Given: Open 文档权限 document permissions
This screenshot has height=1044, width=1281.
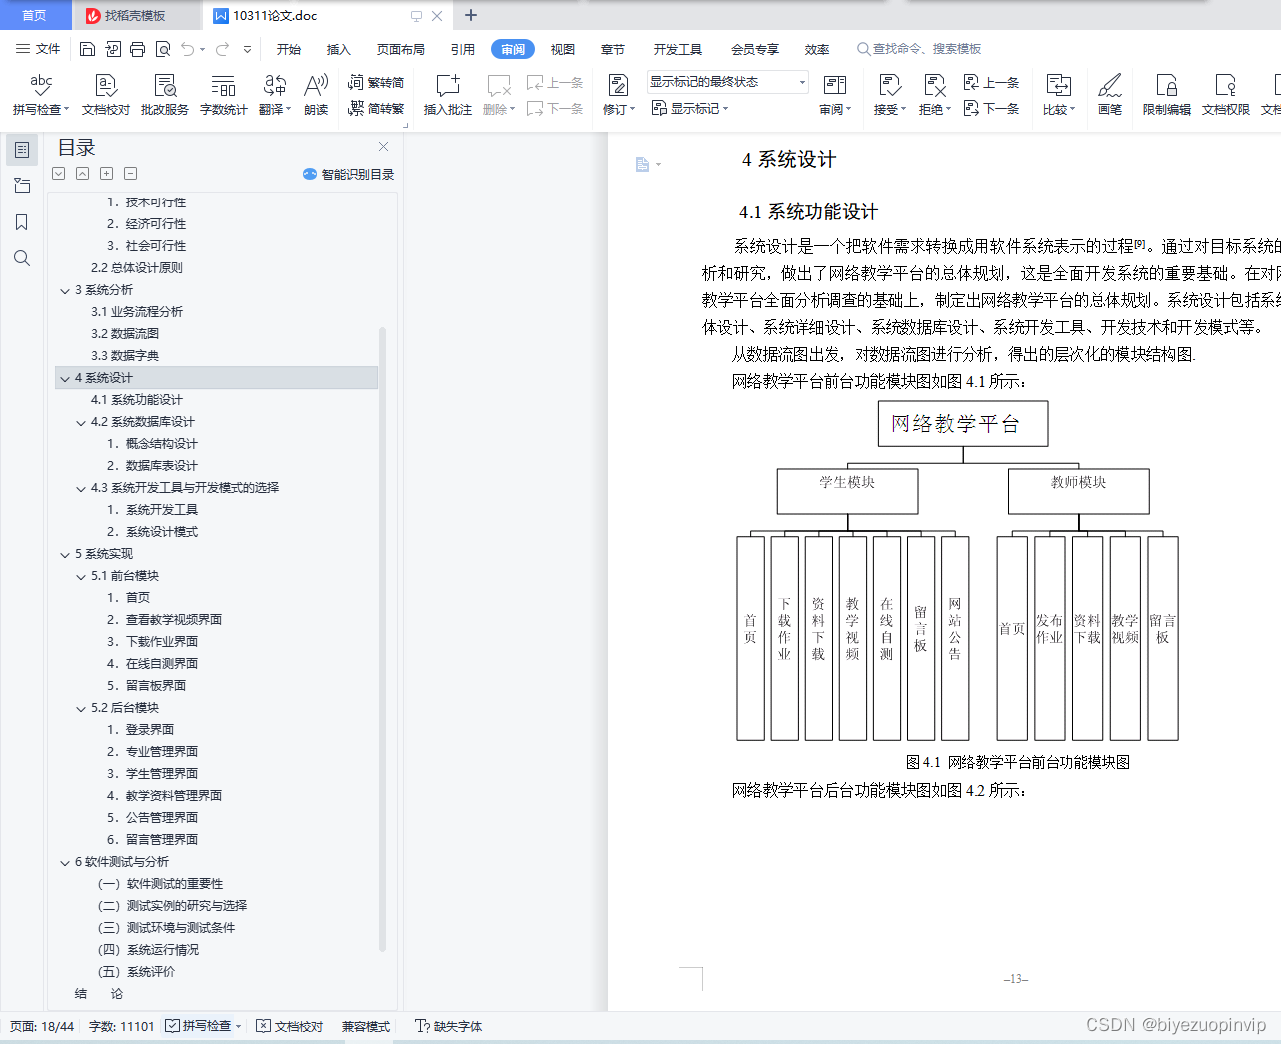Looking at the screenshot, I should pyautogui.click(x=1226, y=95).
